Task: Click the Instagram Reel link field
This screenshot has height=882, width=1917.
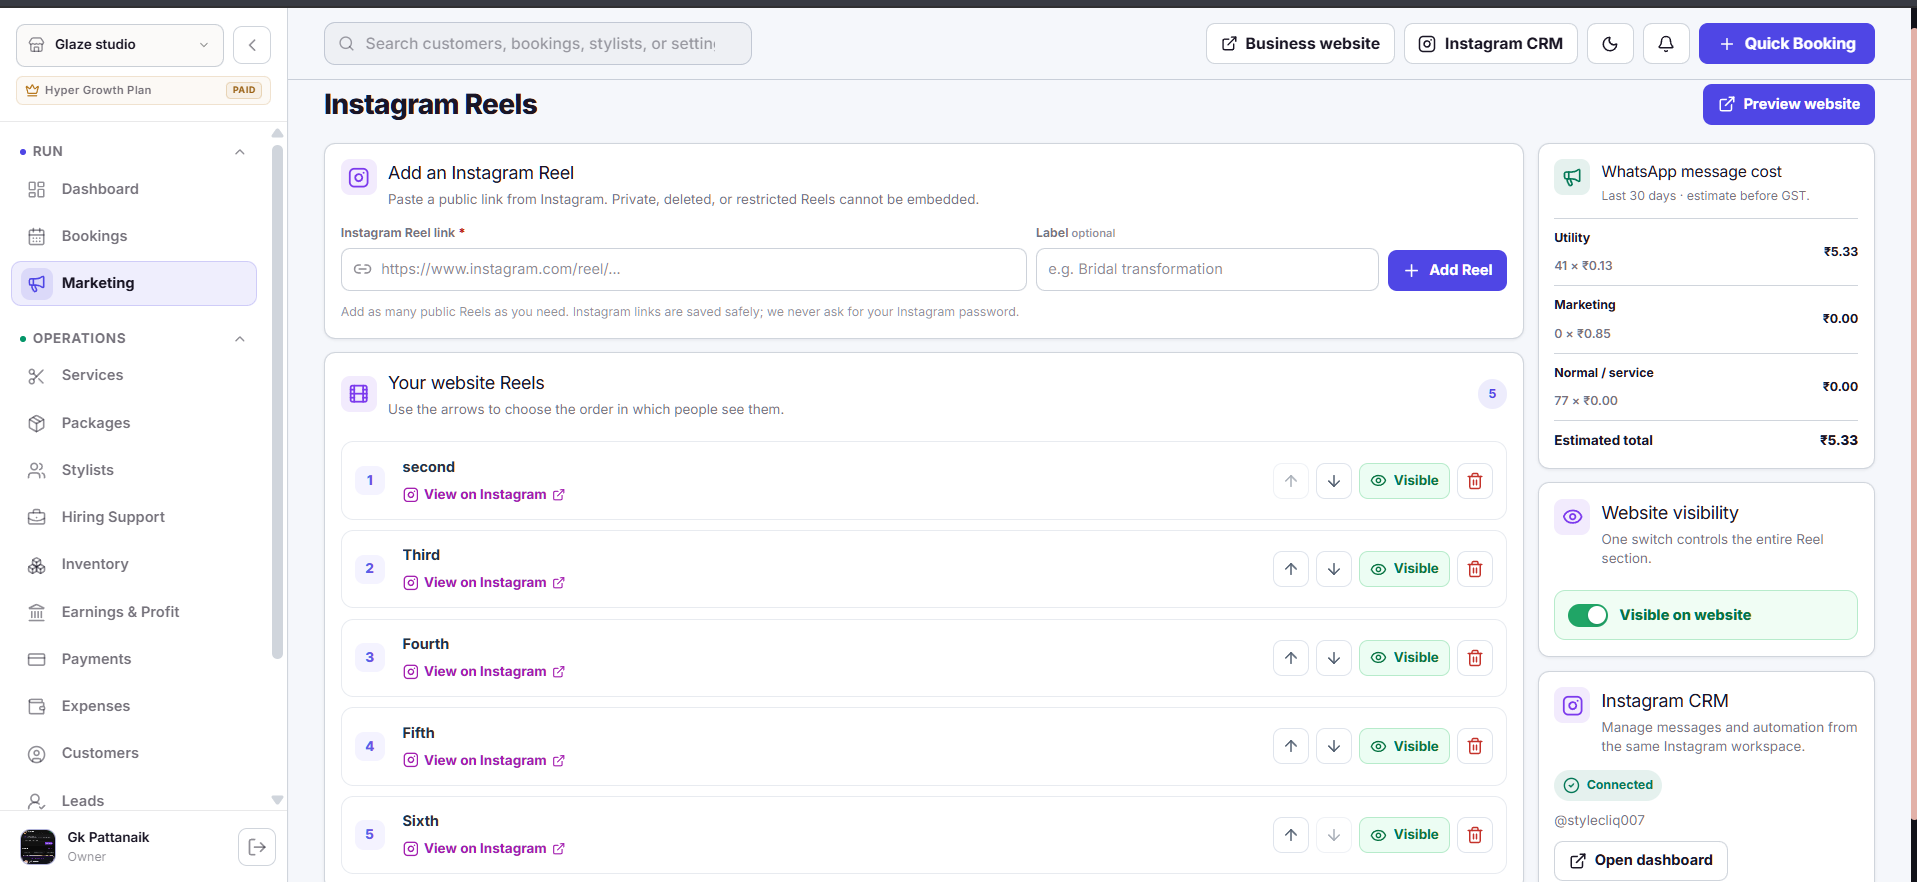Action: click(x=684, y=270)
